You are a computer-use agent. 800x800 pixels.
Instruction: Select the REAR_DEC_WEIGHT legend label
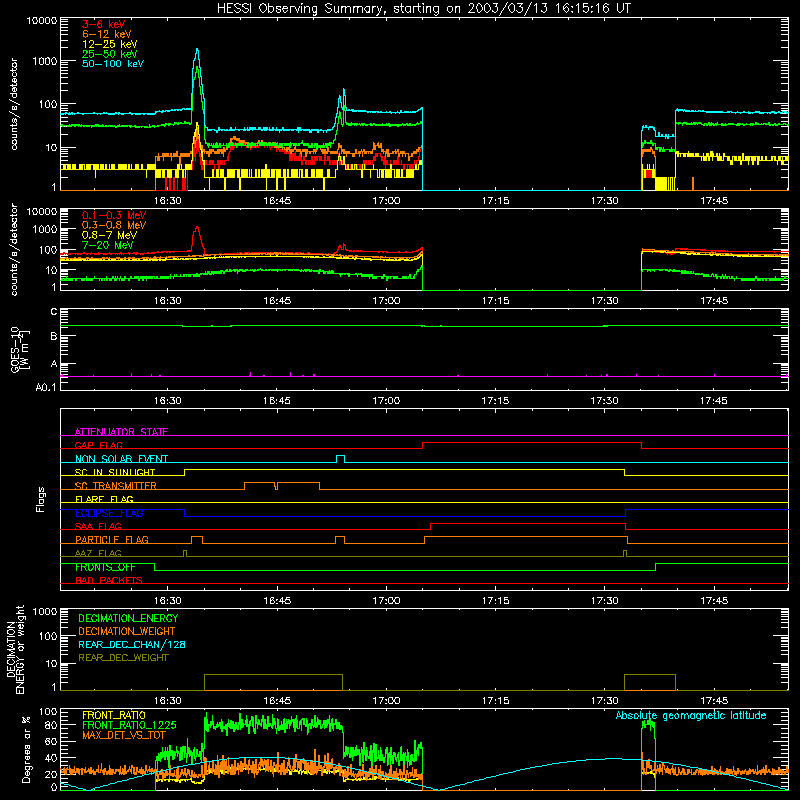123,658
